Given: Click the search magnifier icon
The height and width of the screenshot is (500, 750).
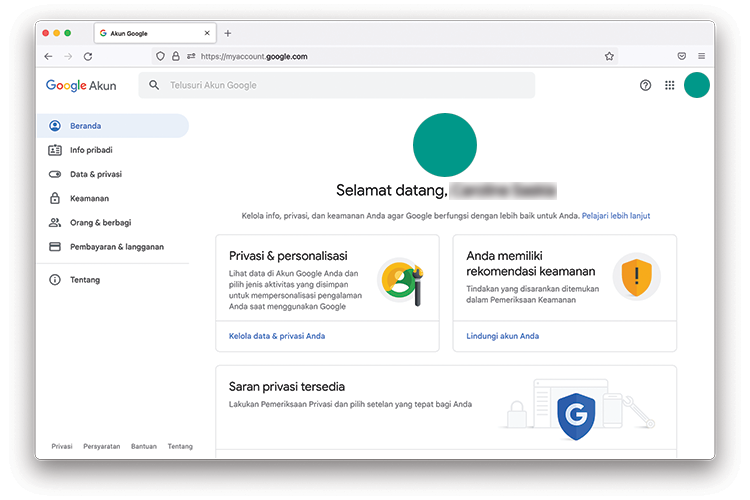Looking at the screenshot, I should point(154,85).
